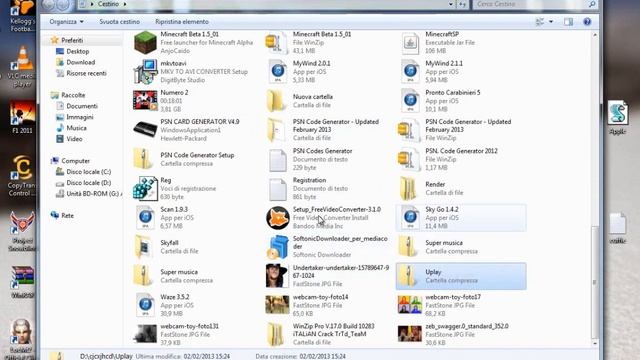Screen dimensions: 640x360
Task: Open Documenti library
Action: 82,106
